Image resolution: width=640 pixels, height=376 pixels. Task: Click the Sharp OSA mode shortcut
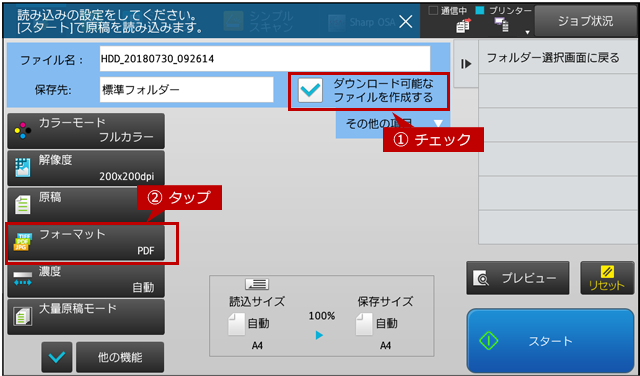point(362,22)
